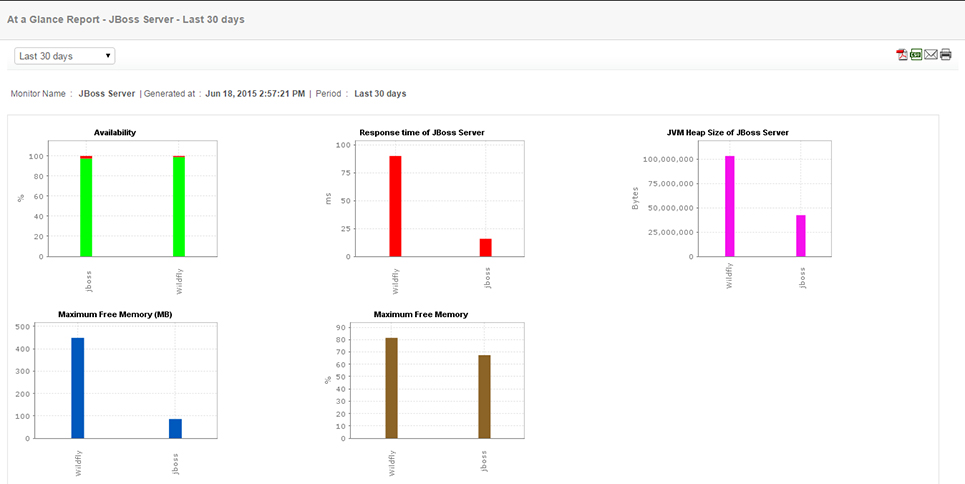
Task: Click the 100,000,000 axis value in JVM Heap chart
Action: point(668,159)
